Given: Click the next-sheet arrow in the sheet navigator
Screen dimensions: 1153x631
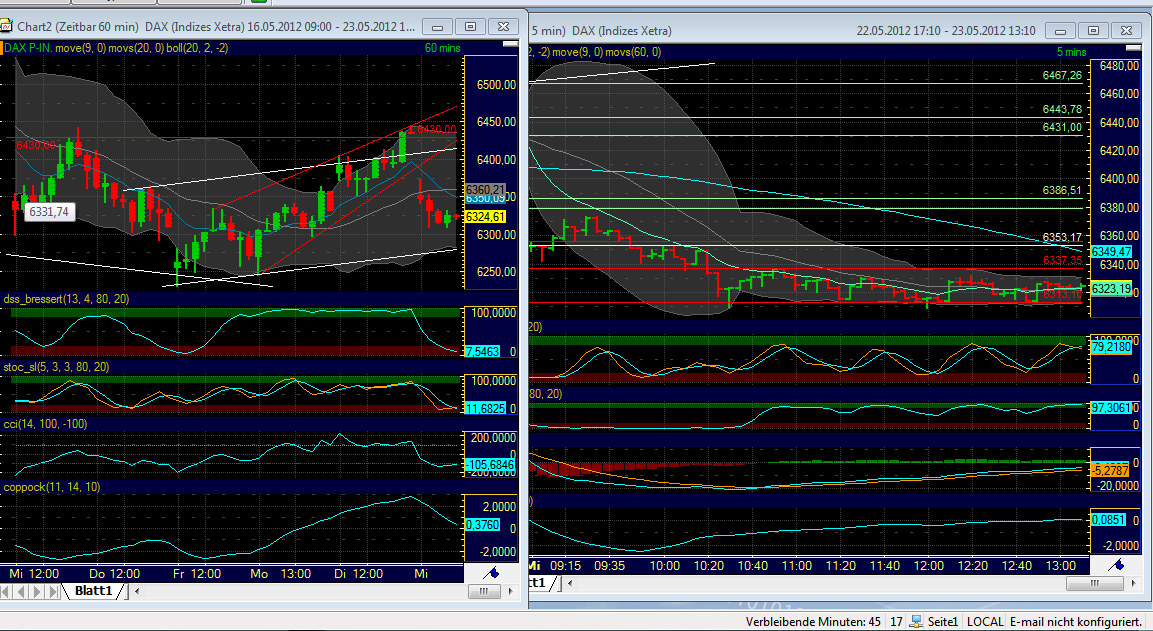Looking at the screenshot, I should [x=35, y=591].
